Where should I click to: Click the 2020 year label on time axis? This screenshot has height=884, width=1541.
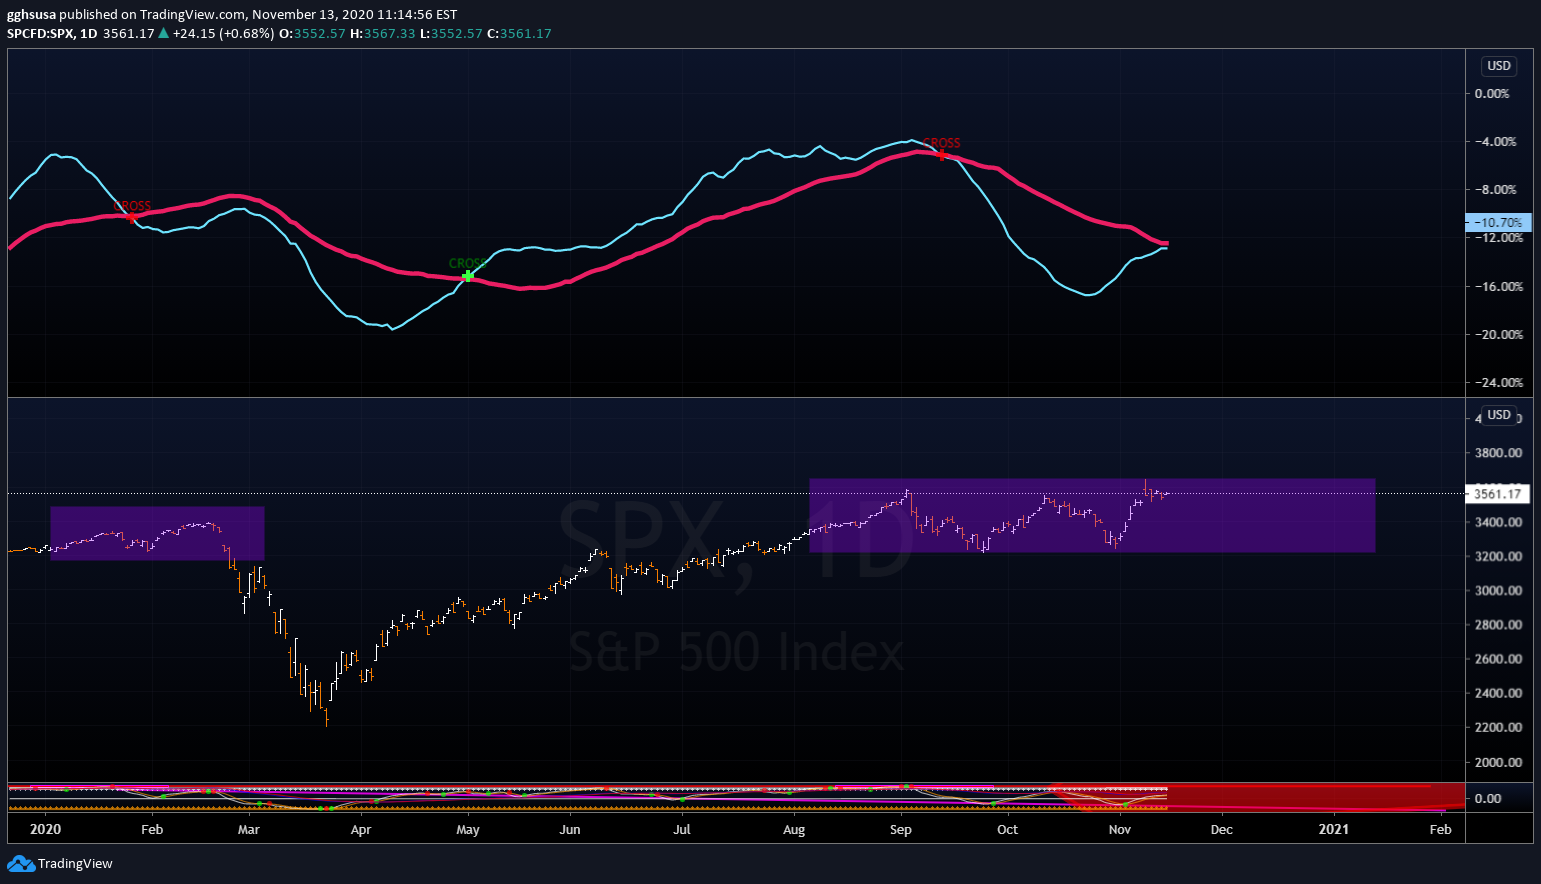(45, 829)
